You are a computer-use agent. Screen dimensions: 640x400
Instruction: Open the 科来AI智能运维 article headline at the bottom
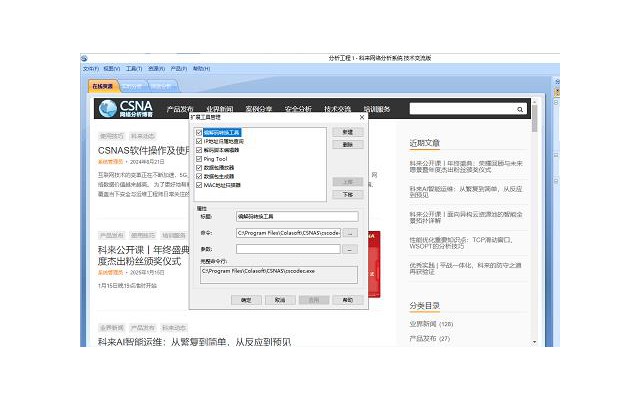194,342
